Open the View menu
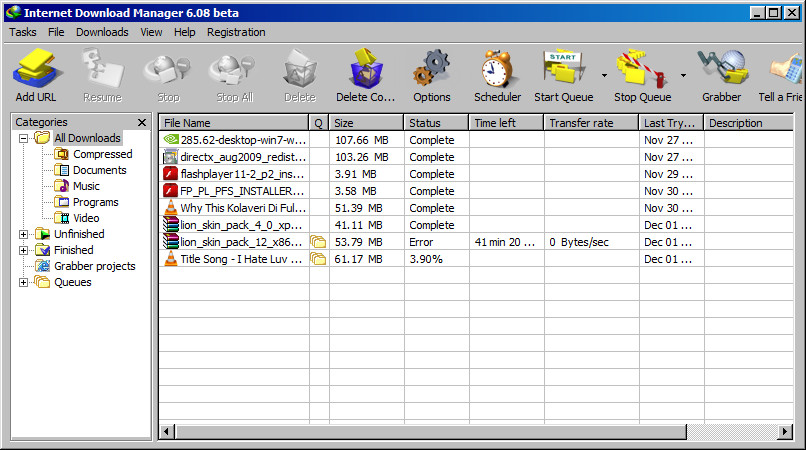Viewport: 806px width, 450px height. [x=151, y=32]
